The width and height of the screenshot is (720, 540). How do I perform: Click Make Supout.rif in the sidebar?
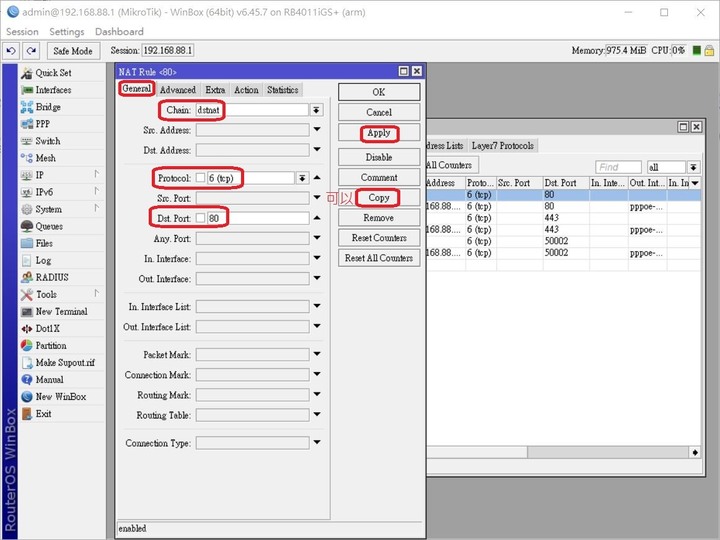tap(65, 362)
